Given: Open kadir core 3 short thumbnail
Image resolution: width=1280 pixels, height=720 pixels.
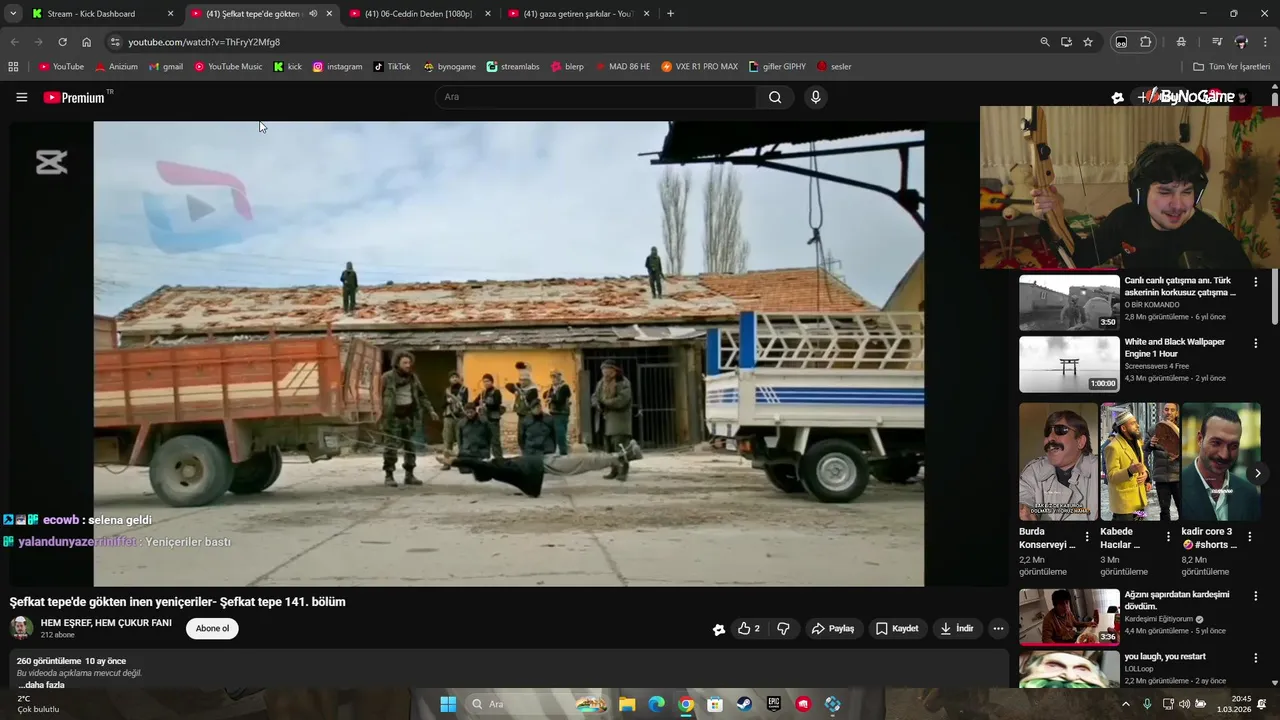Looking at the screenshot, I should 1221,461.
